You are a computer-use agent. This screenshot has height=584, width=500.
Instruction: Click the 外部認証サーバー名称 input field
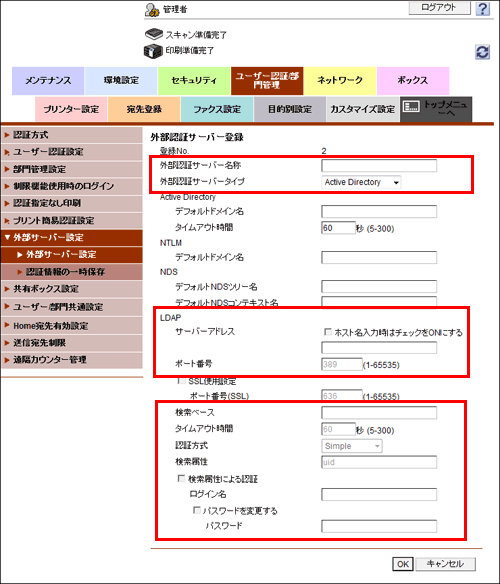click(379, 166)
